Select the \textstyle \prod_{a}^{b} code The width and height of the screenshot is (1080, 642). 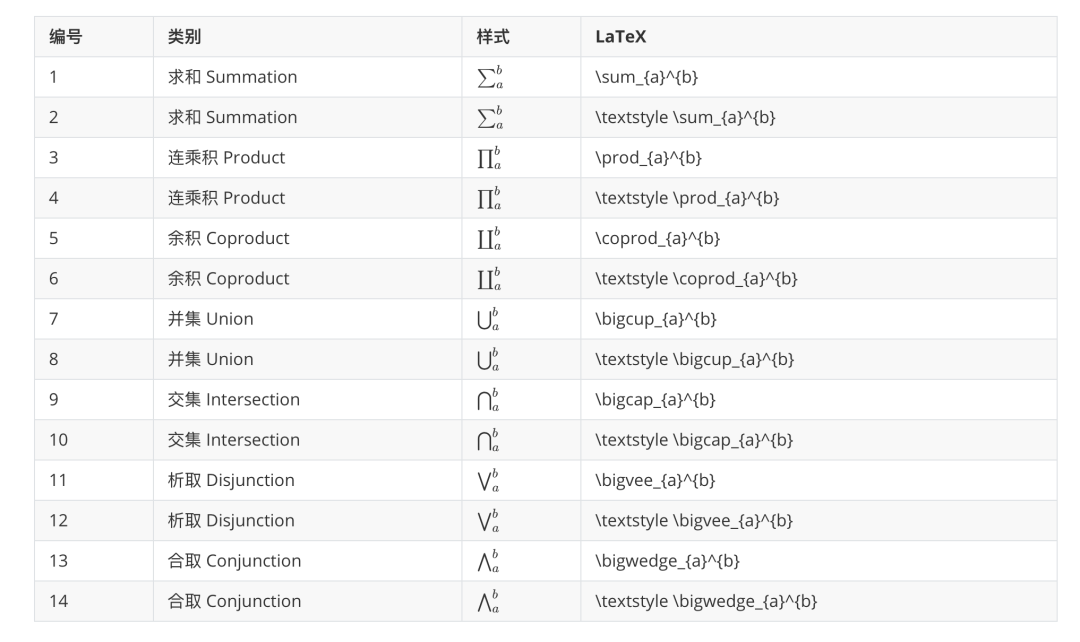pos(687,198)
